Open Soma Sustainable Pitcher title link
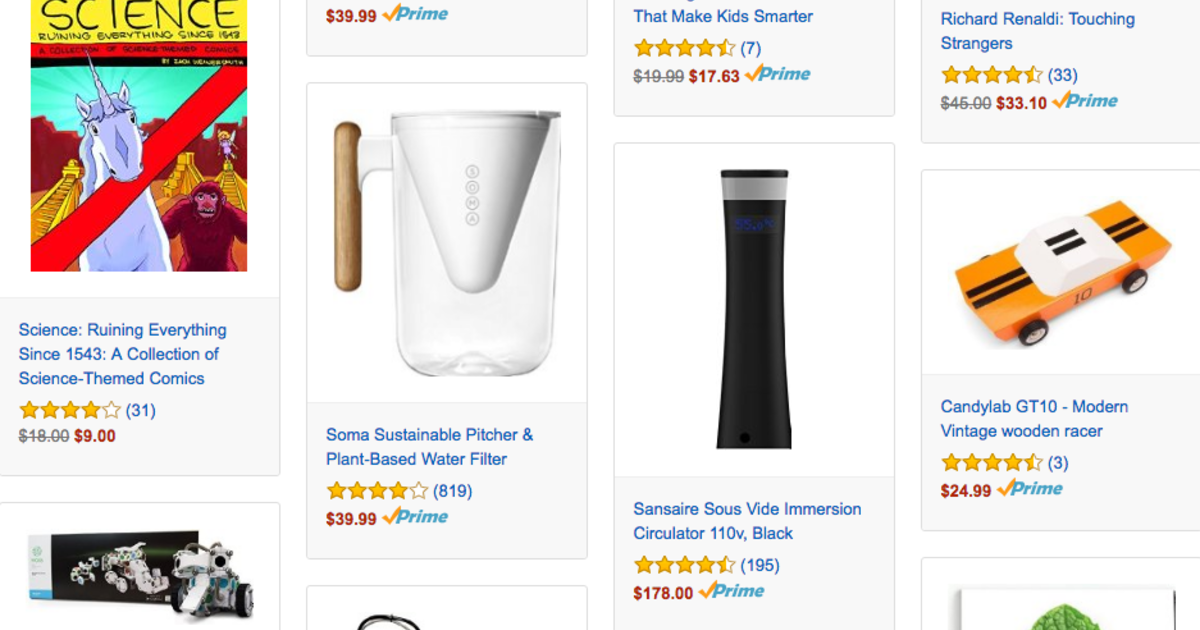The image size is (1200, 630). coord(429,447)
